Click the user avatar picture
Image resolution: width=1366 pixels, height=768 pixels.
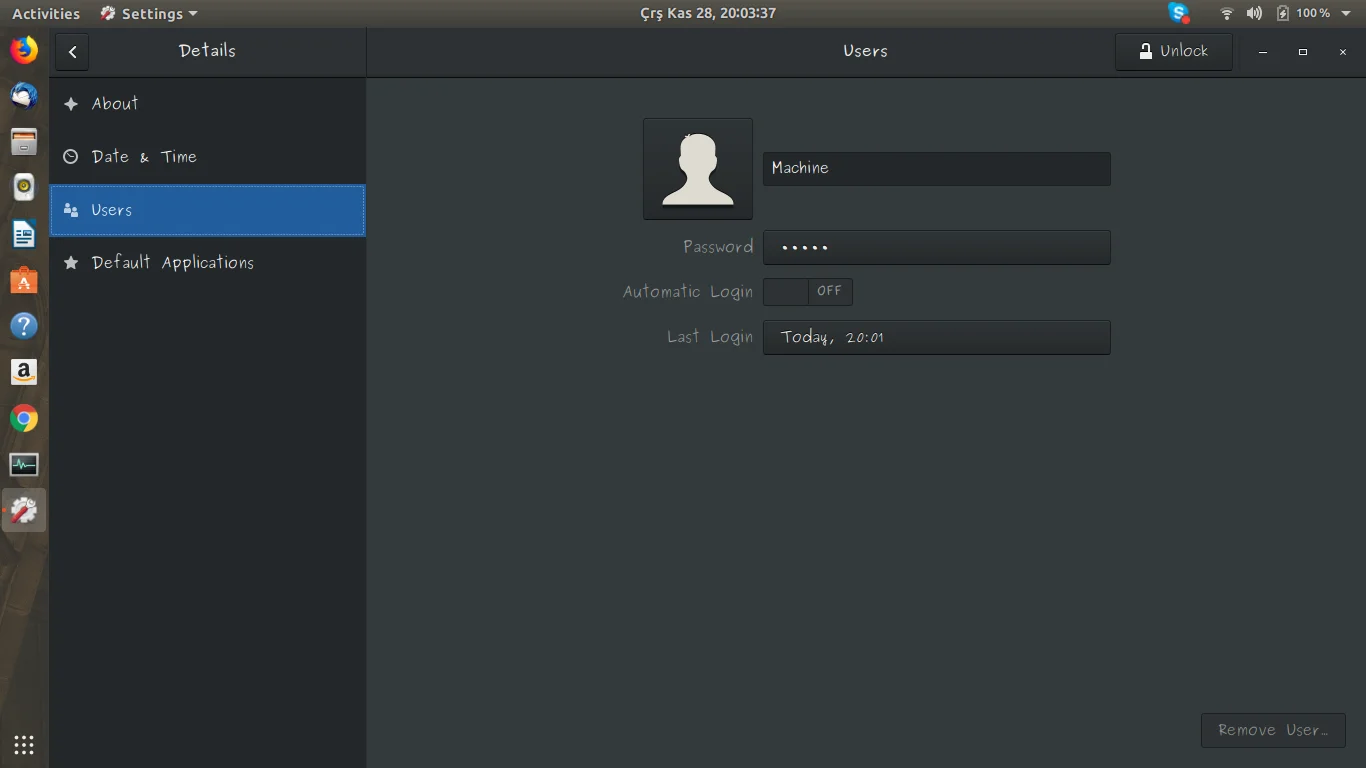[697, 169]
